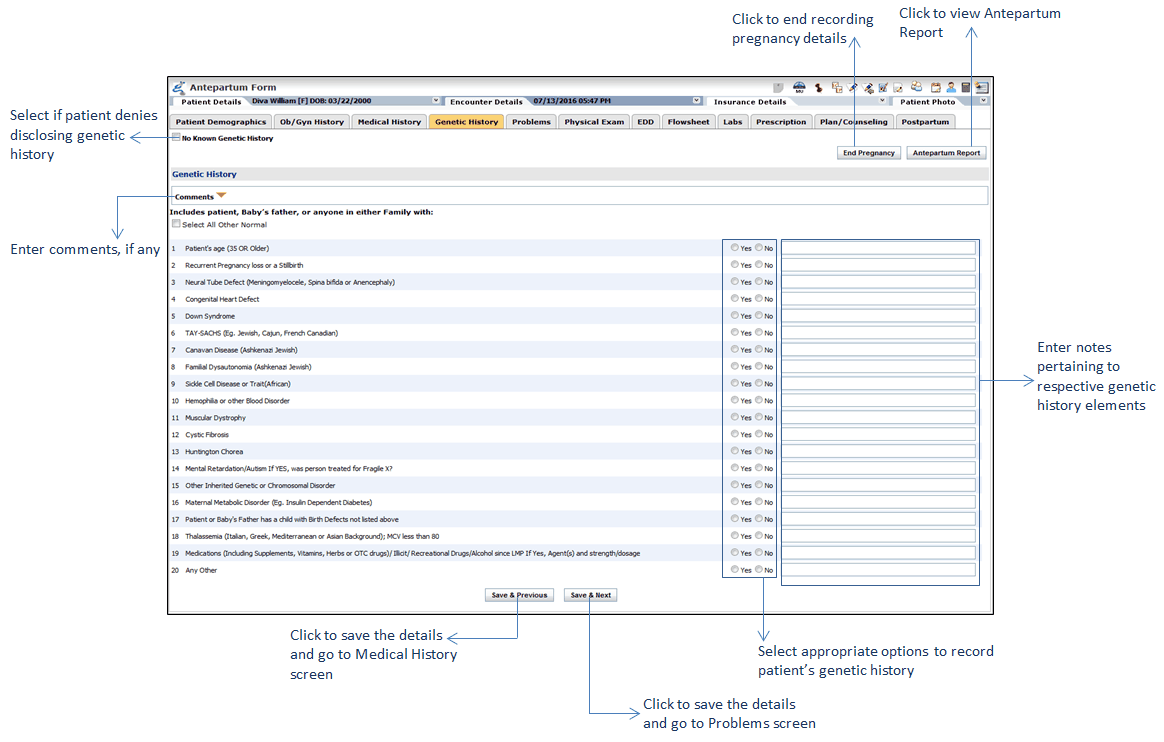Select Yes for Down Syndrome
Image resolution: width=1164 pixels, height=742 pixels.
click(735, 315)
